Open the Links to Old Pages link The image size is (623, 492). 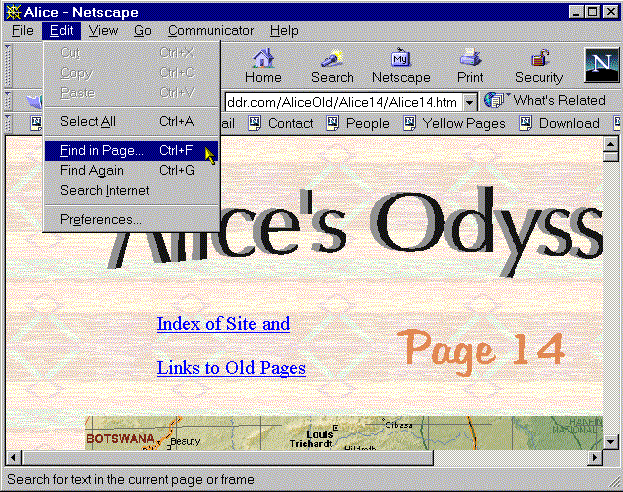coord(231,368)
